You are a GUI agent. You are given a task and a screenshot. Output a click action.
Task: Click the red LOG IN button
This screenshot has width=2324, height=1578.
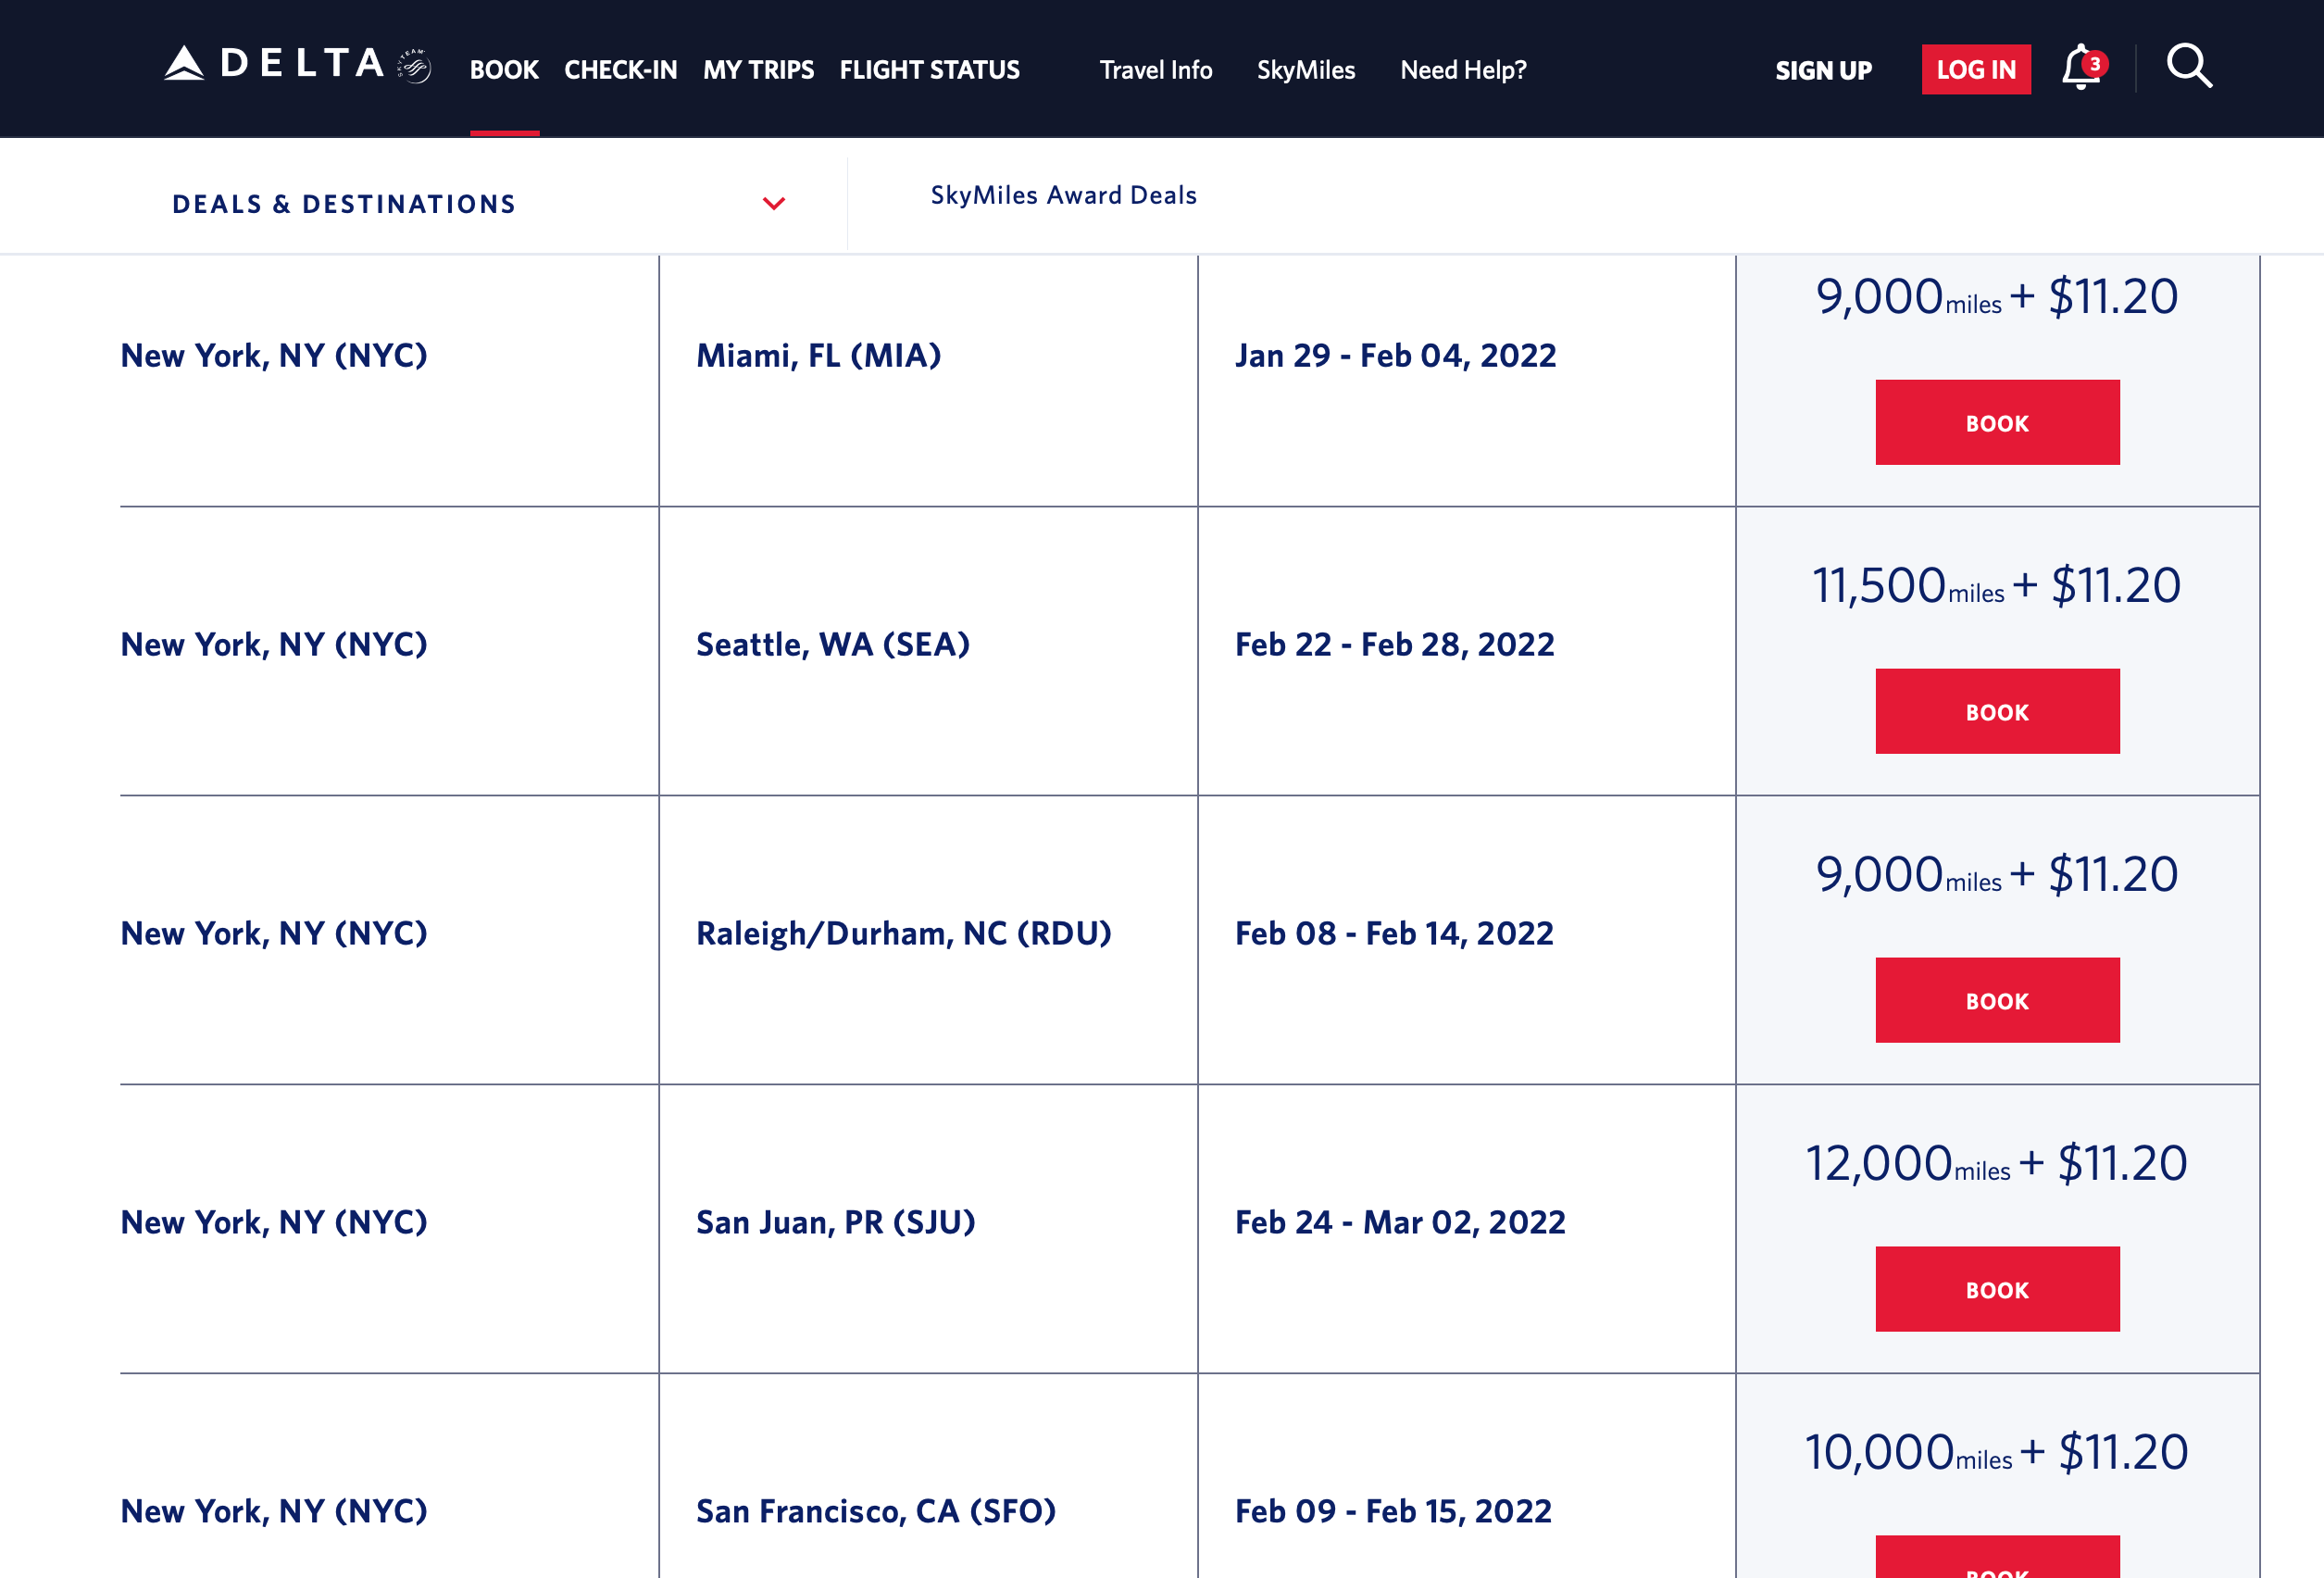(x=1976, y=69)
